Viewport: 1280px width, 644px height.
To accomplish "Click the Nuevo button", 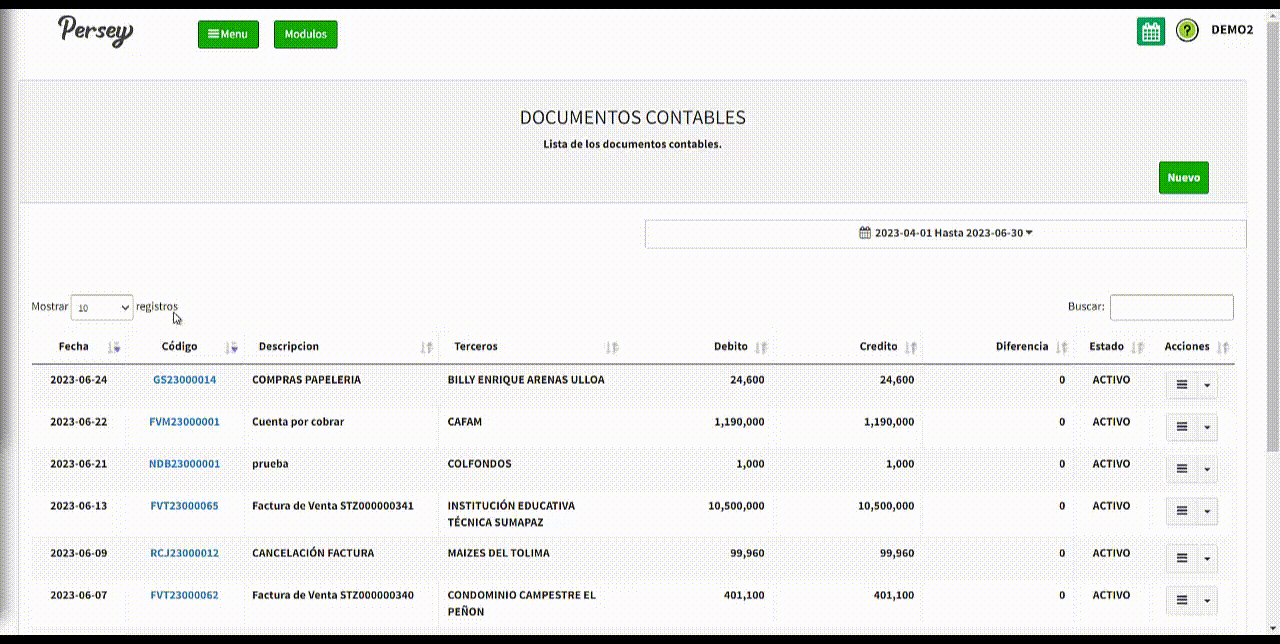I will coord(1183,178).
